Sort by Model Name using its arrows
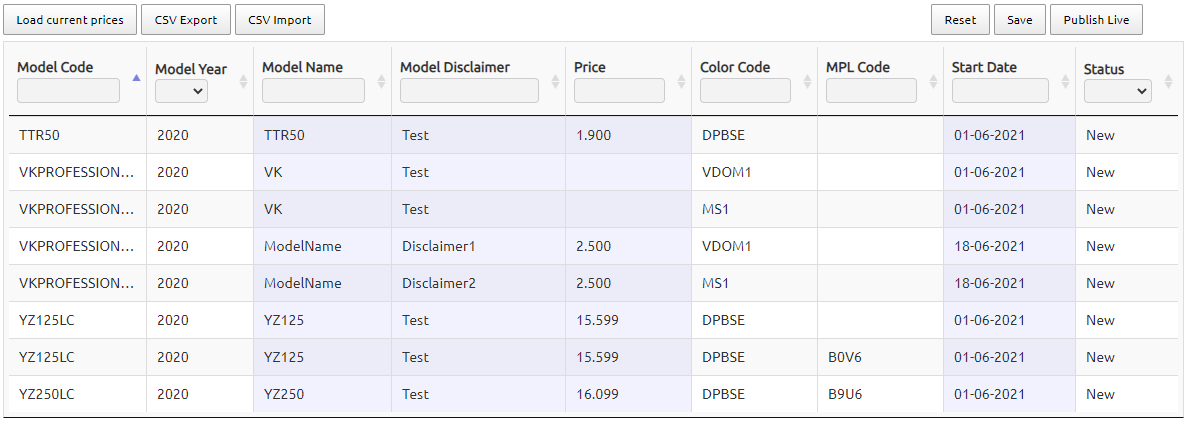This screenshot has height=424, width=1189. (381, 81)
